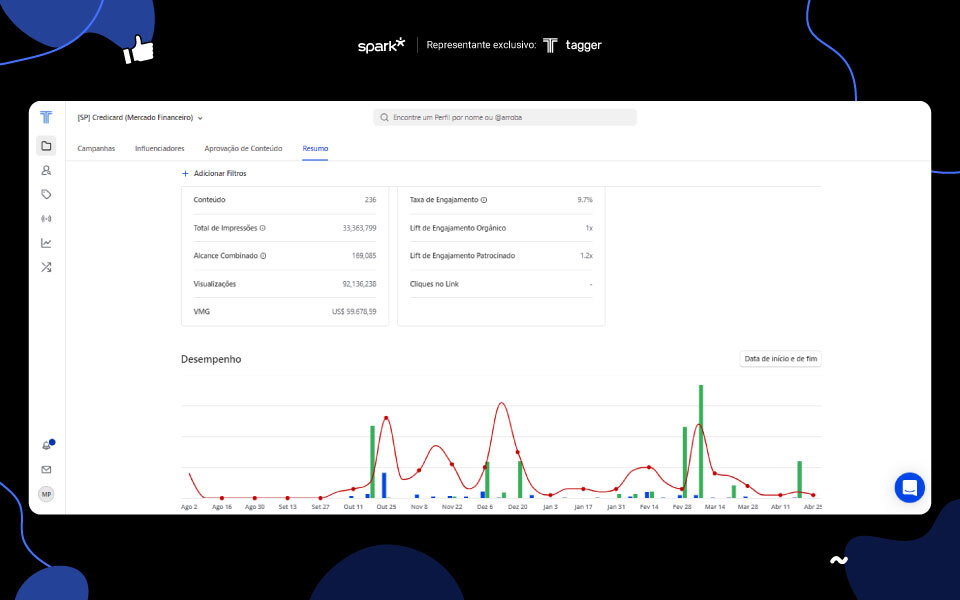Show info for Taxa de Engajamento
The width and height of the screenshot is (960, 600).
tap(484, 200)
